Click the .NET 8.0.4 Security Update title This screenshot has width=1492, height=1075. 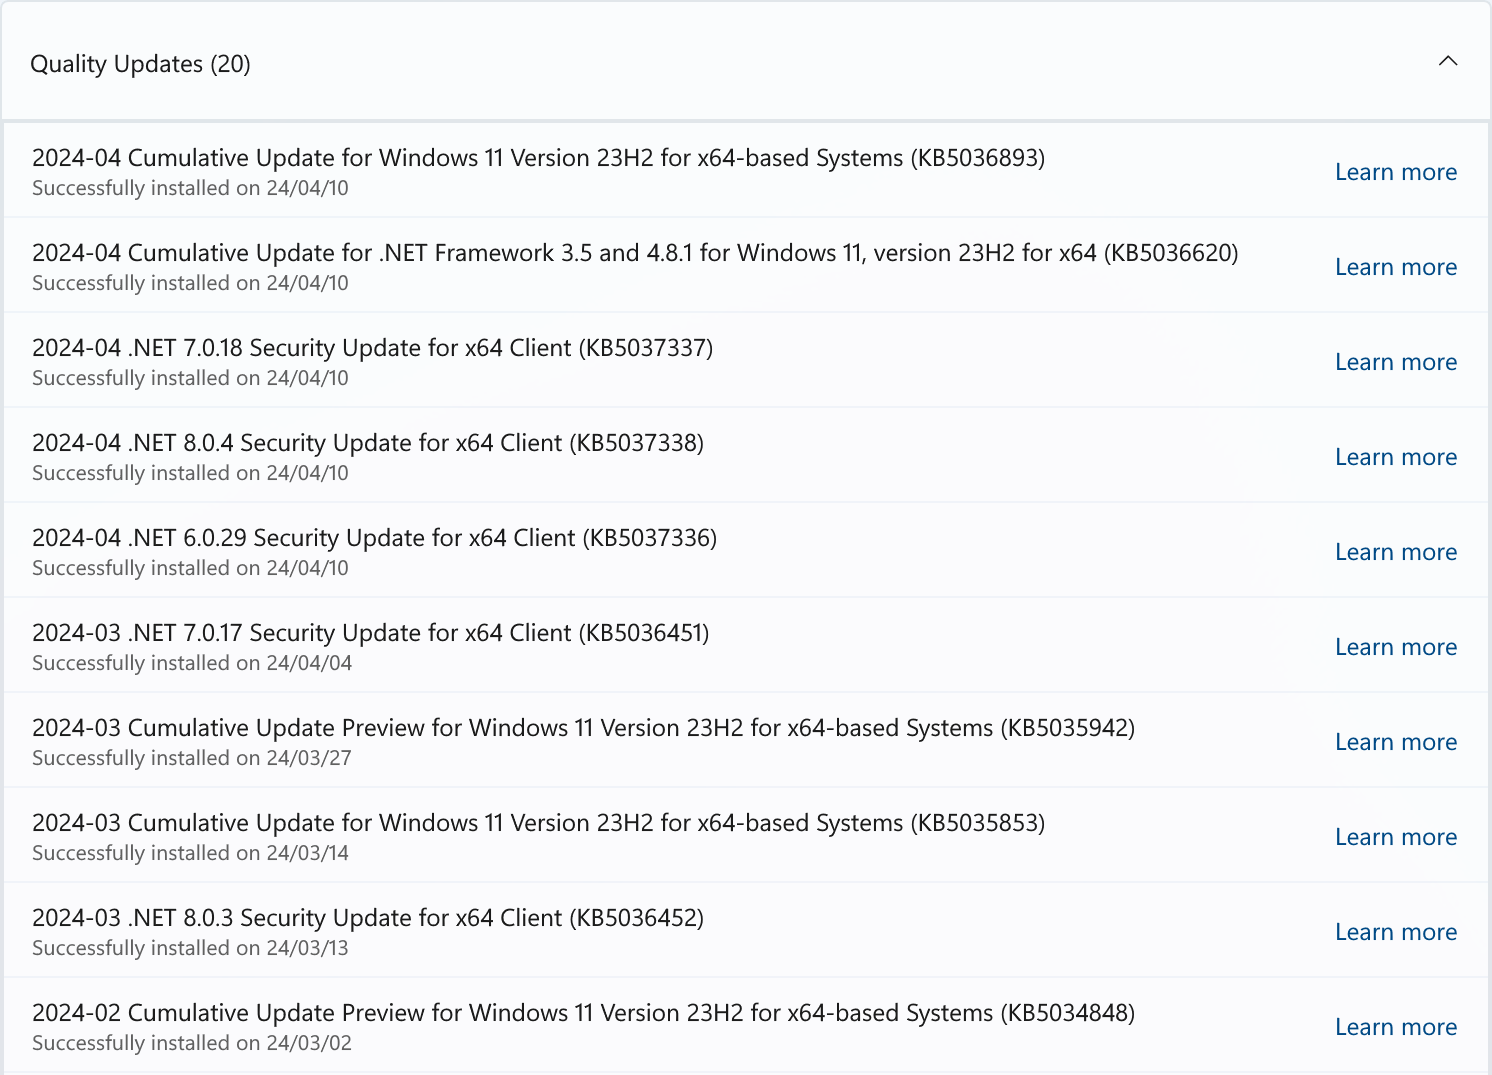point(368,443)
